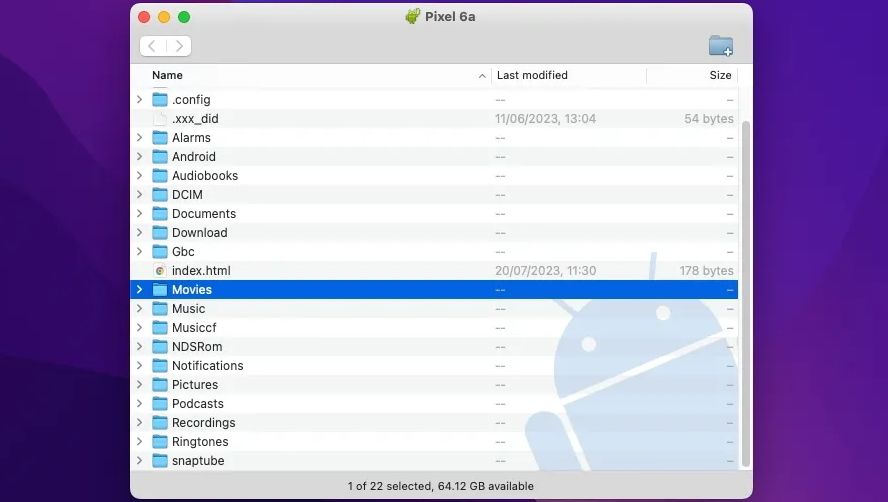Sort by the Size column header
This screenshot has width=888, height=502.
coord(692,75)
